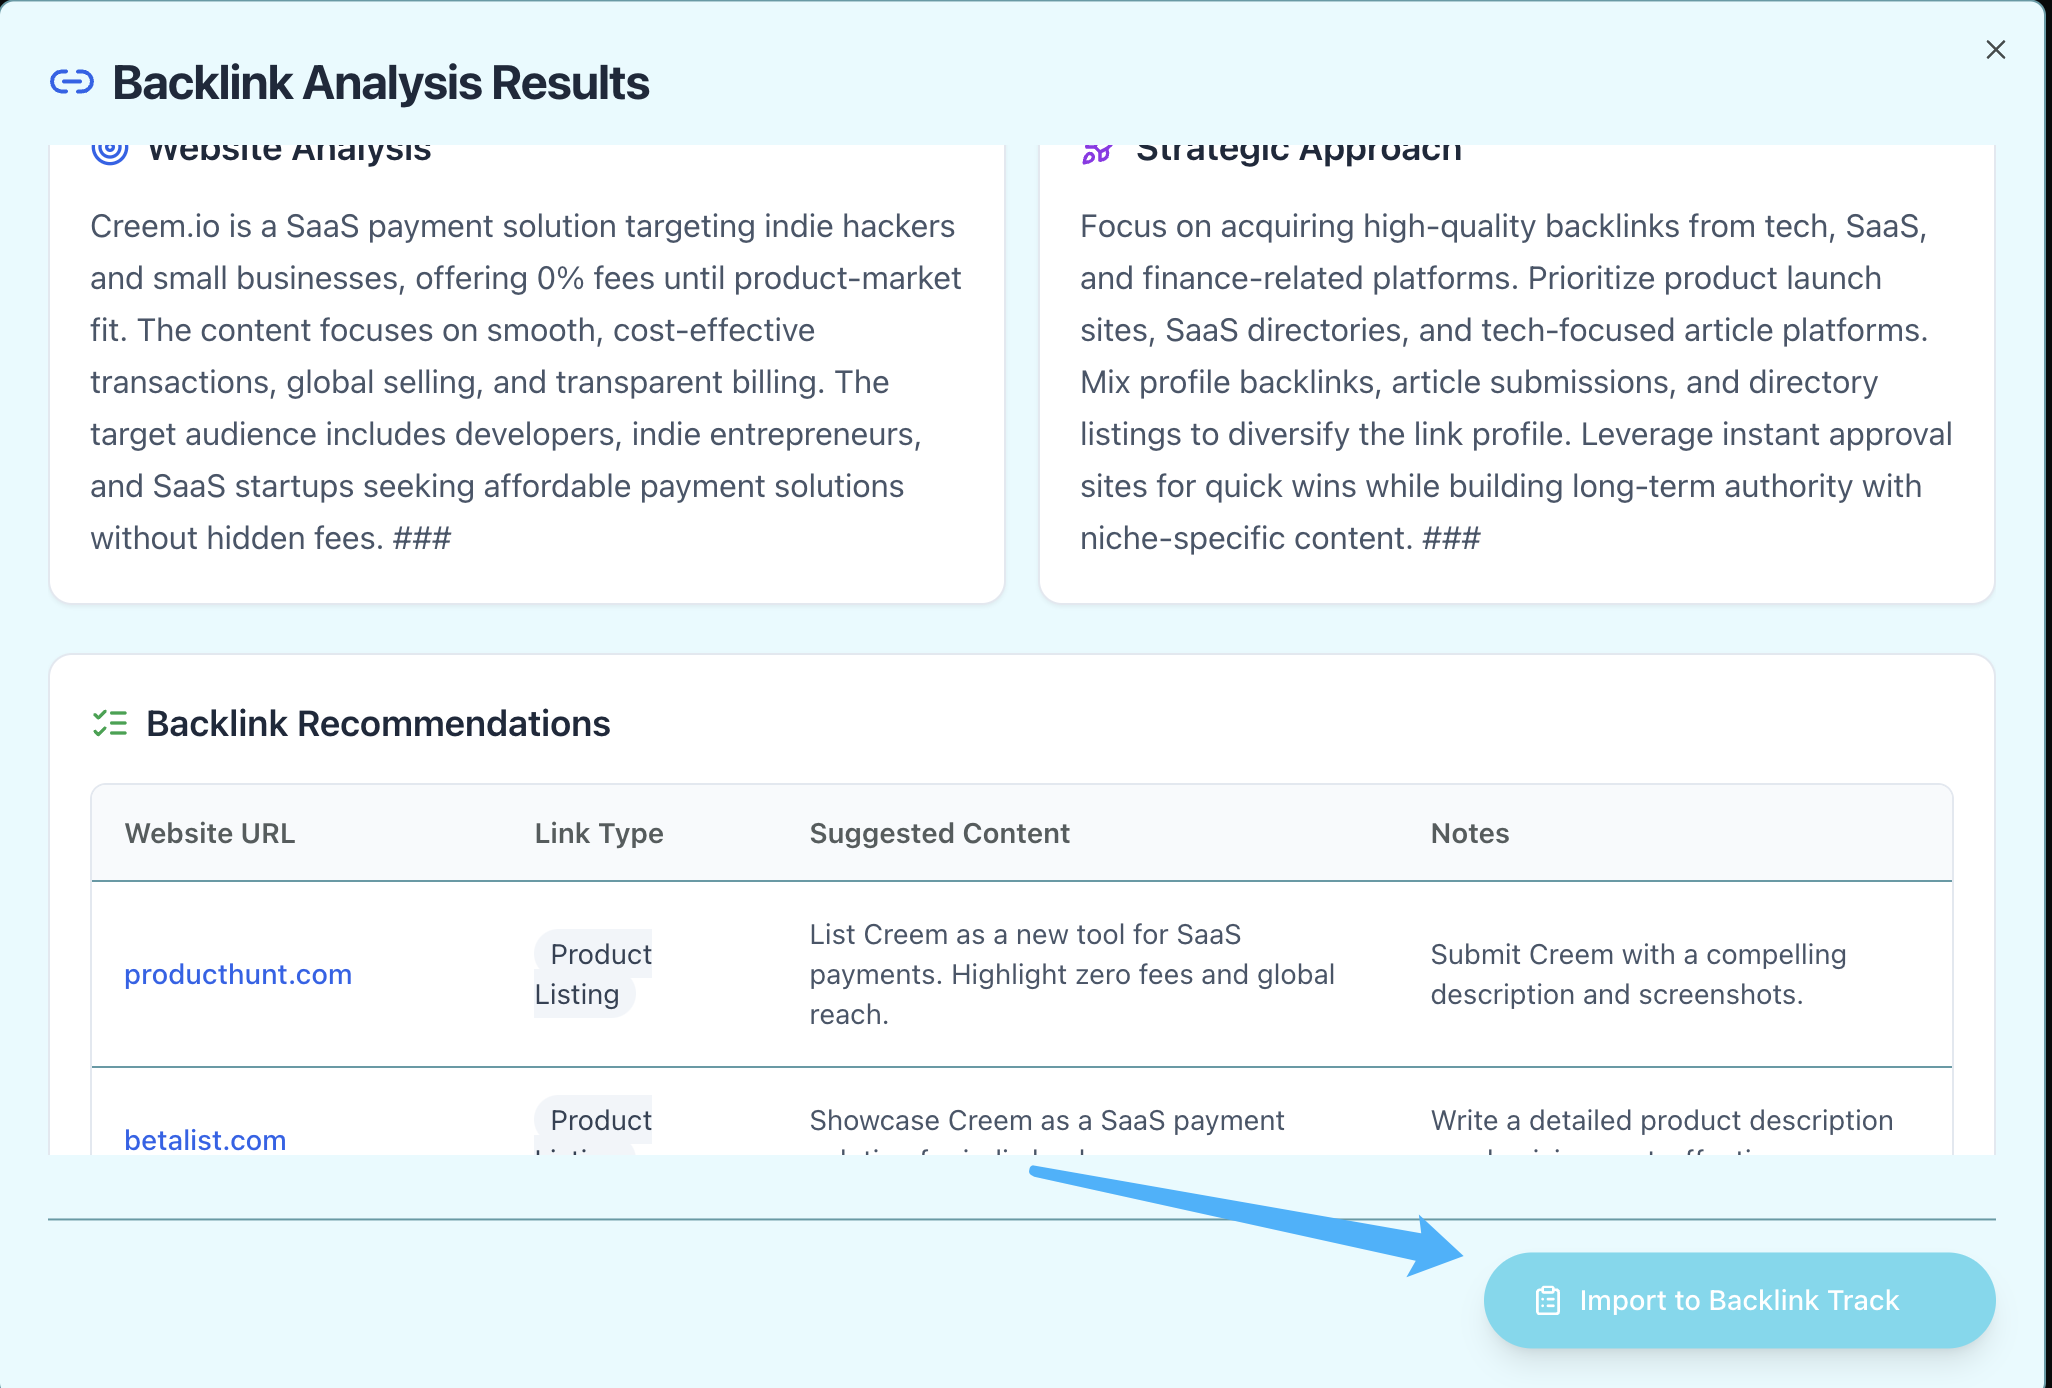This screenshot has height=1388, width=2052.
Task: Click the target icon next to Website Analysis
Action: 110,151
